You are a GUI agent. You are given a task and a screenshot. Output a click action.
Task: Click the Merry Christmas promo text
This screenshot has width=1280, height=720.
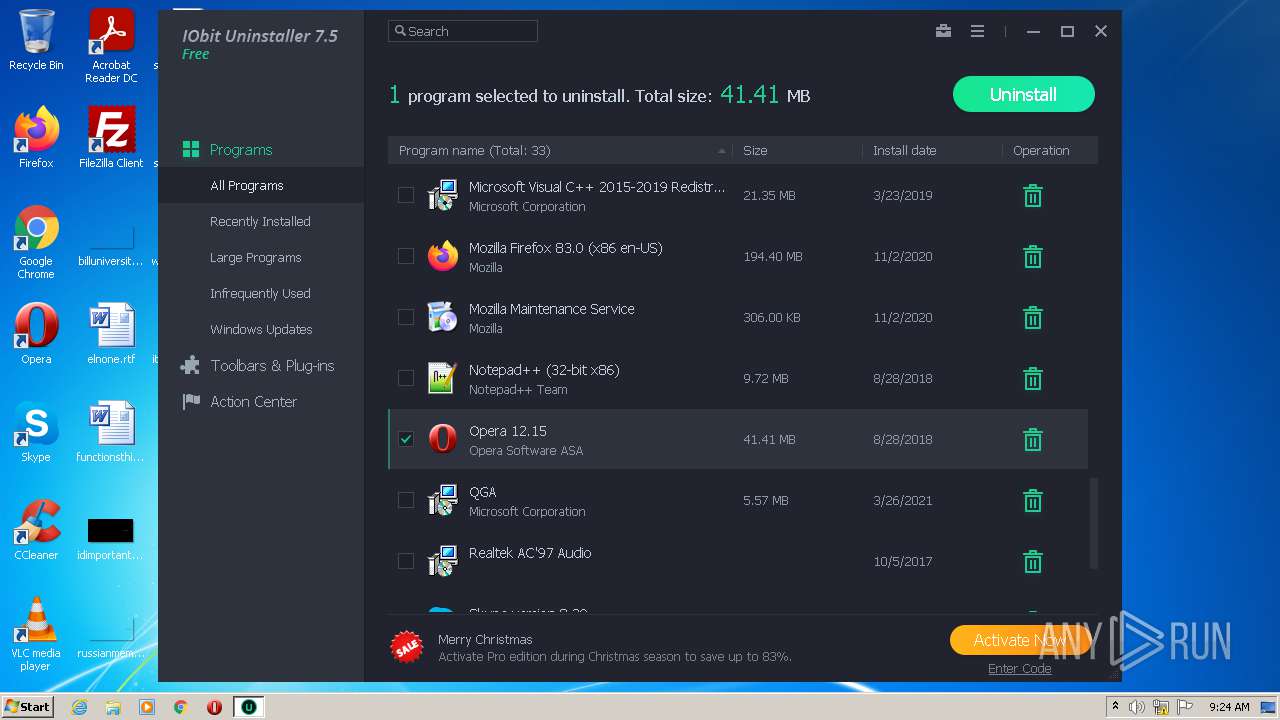tap(485, 640)
